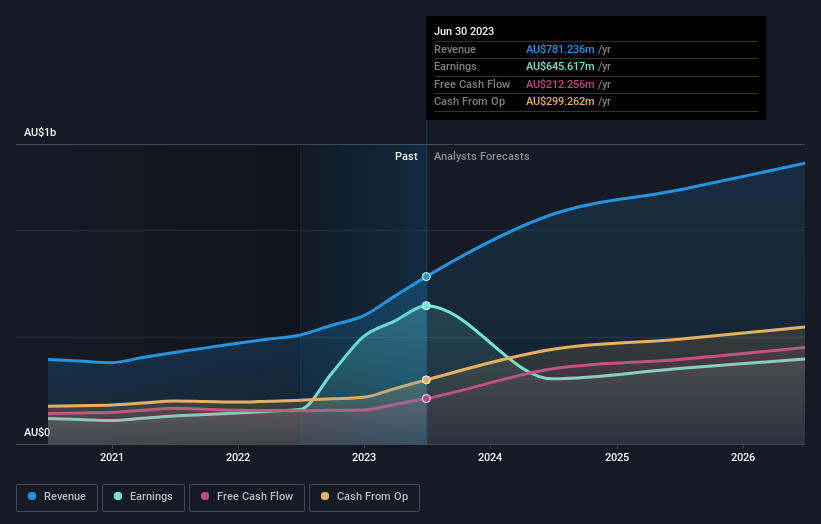
Task: Toggle the Free Cash Flow legend button
Action: point(247,497)
